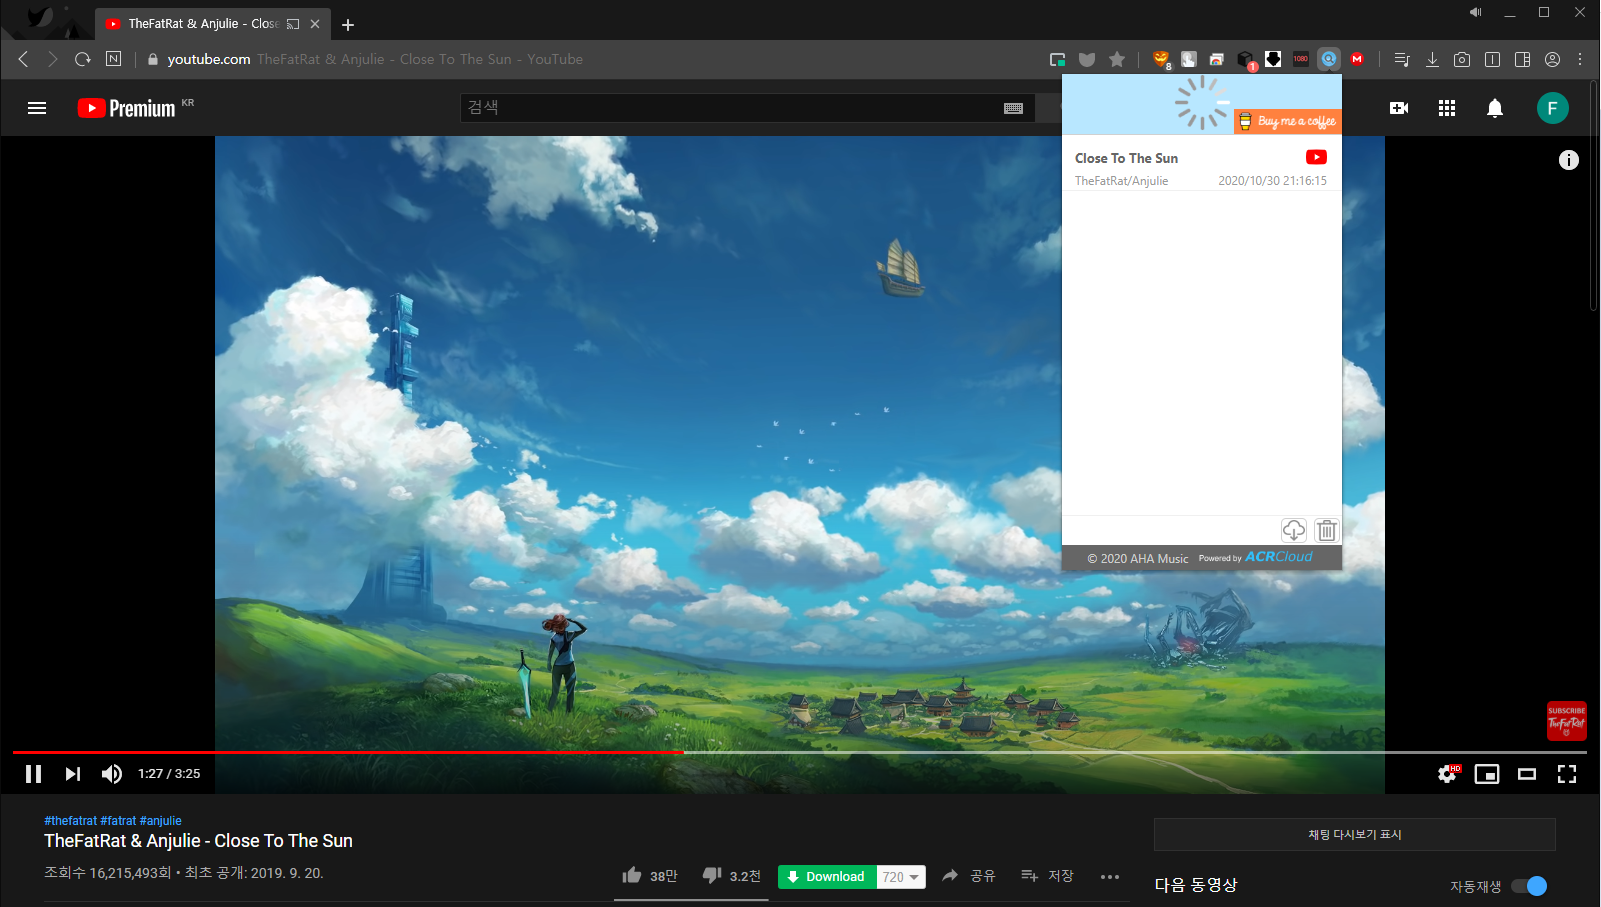Open the hand-pointer extension

(x=1189, y=59)
